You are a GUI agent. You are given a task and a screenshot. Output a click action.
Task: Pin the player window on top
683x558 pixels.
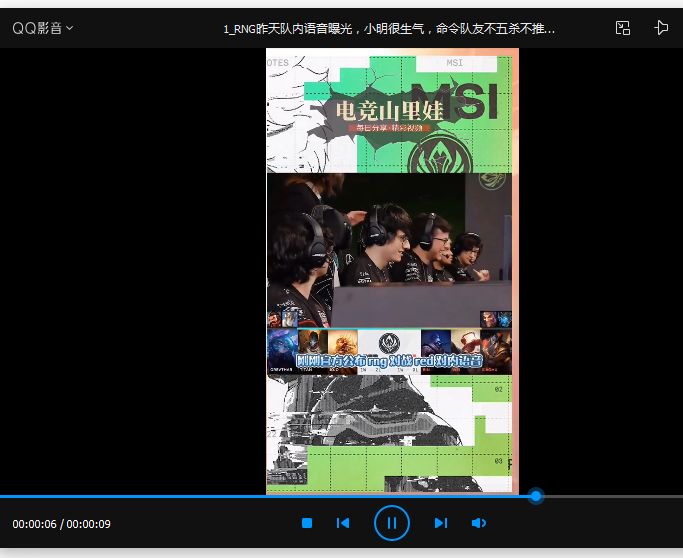pyautogui.click(x=661, y=27)
